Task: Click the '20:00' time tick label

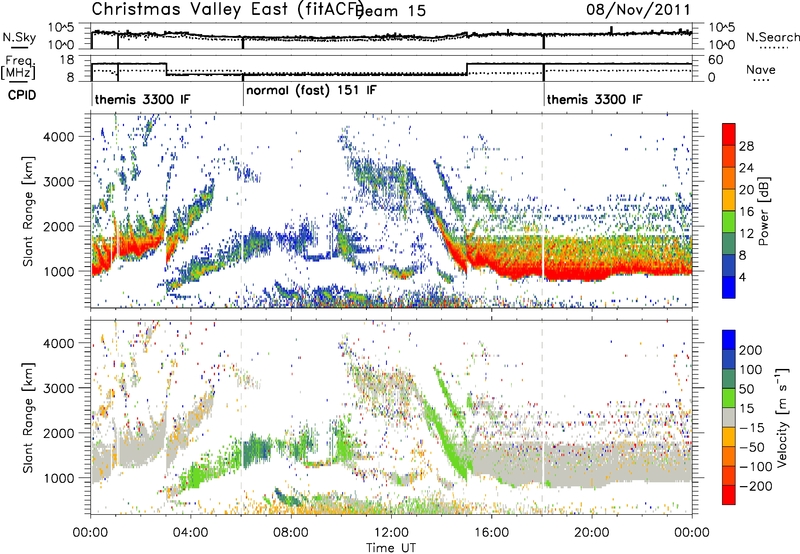Action: (591, 533)
